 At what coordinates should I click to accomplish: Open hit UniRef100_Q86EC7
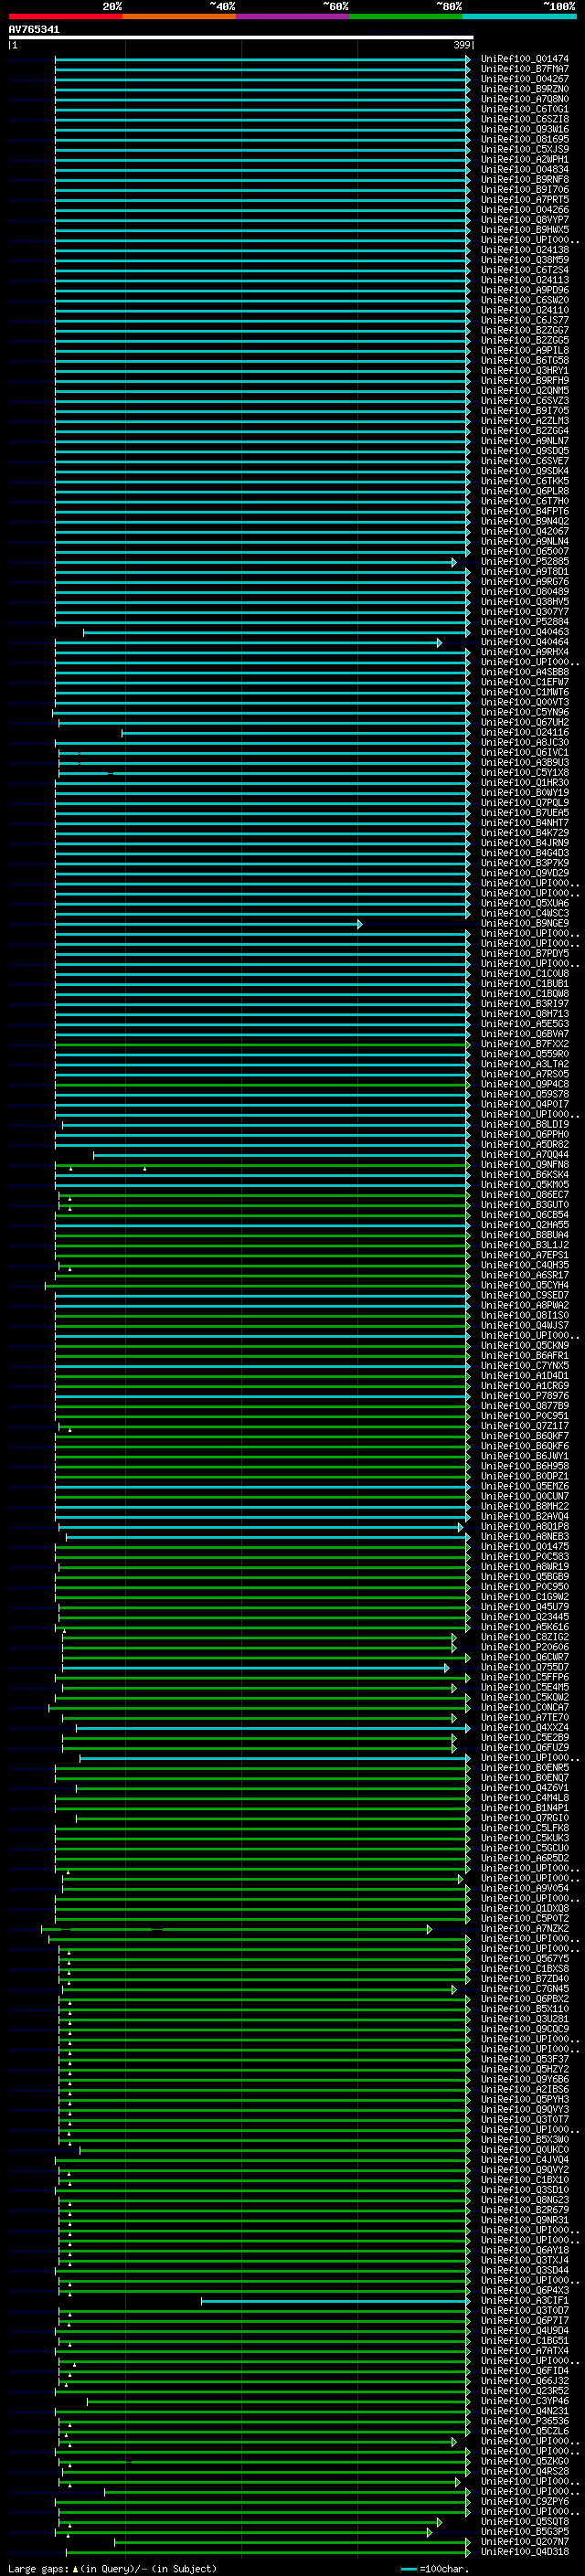(x=525, y=1195)
